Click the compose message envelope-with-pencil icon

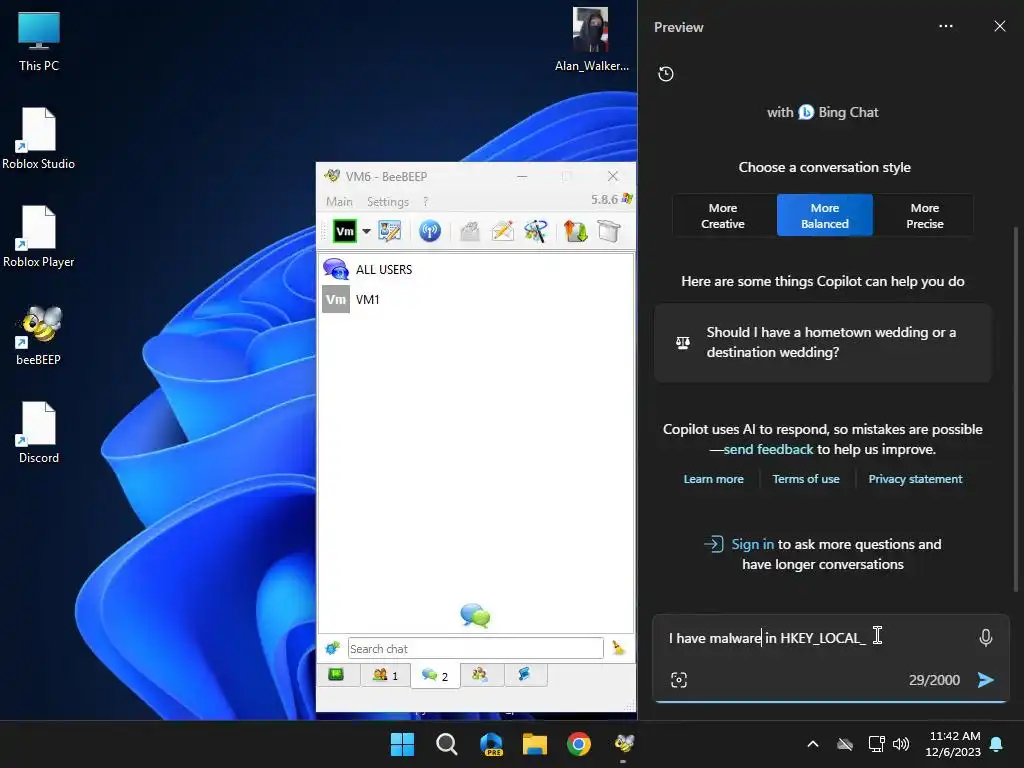click(502, 231)
